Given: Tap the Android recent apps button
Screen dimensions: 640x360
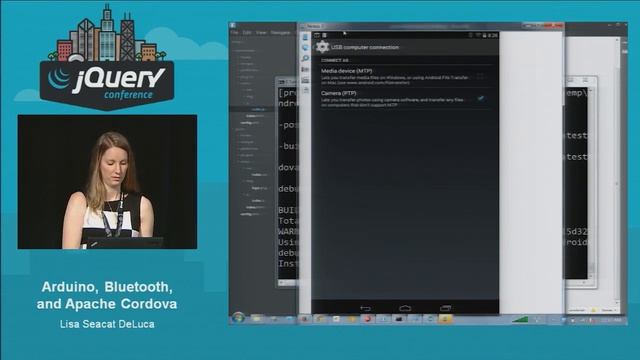Looking at the screenshot, I should [445, 308].
